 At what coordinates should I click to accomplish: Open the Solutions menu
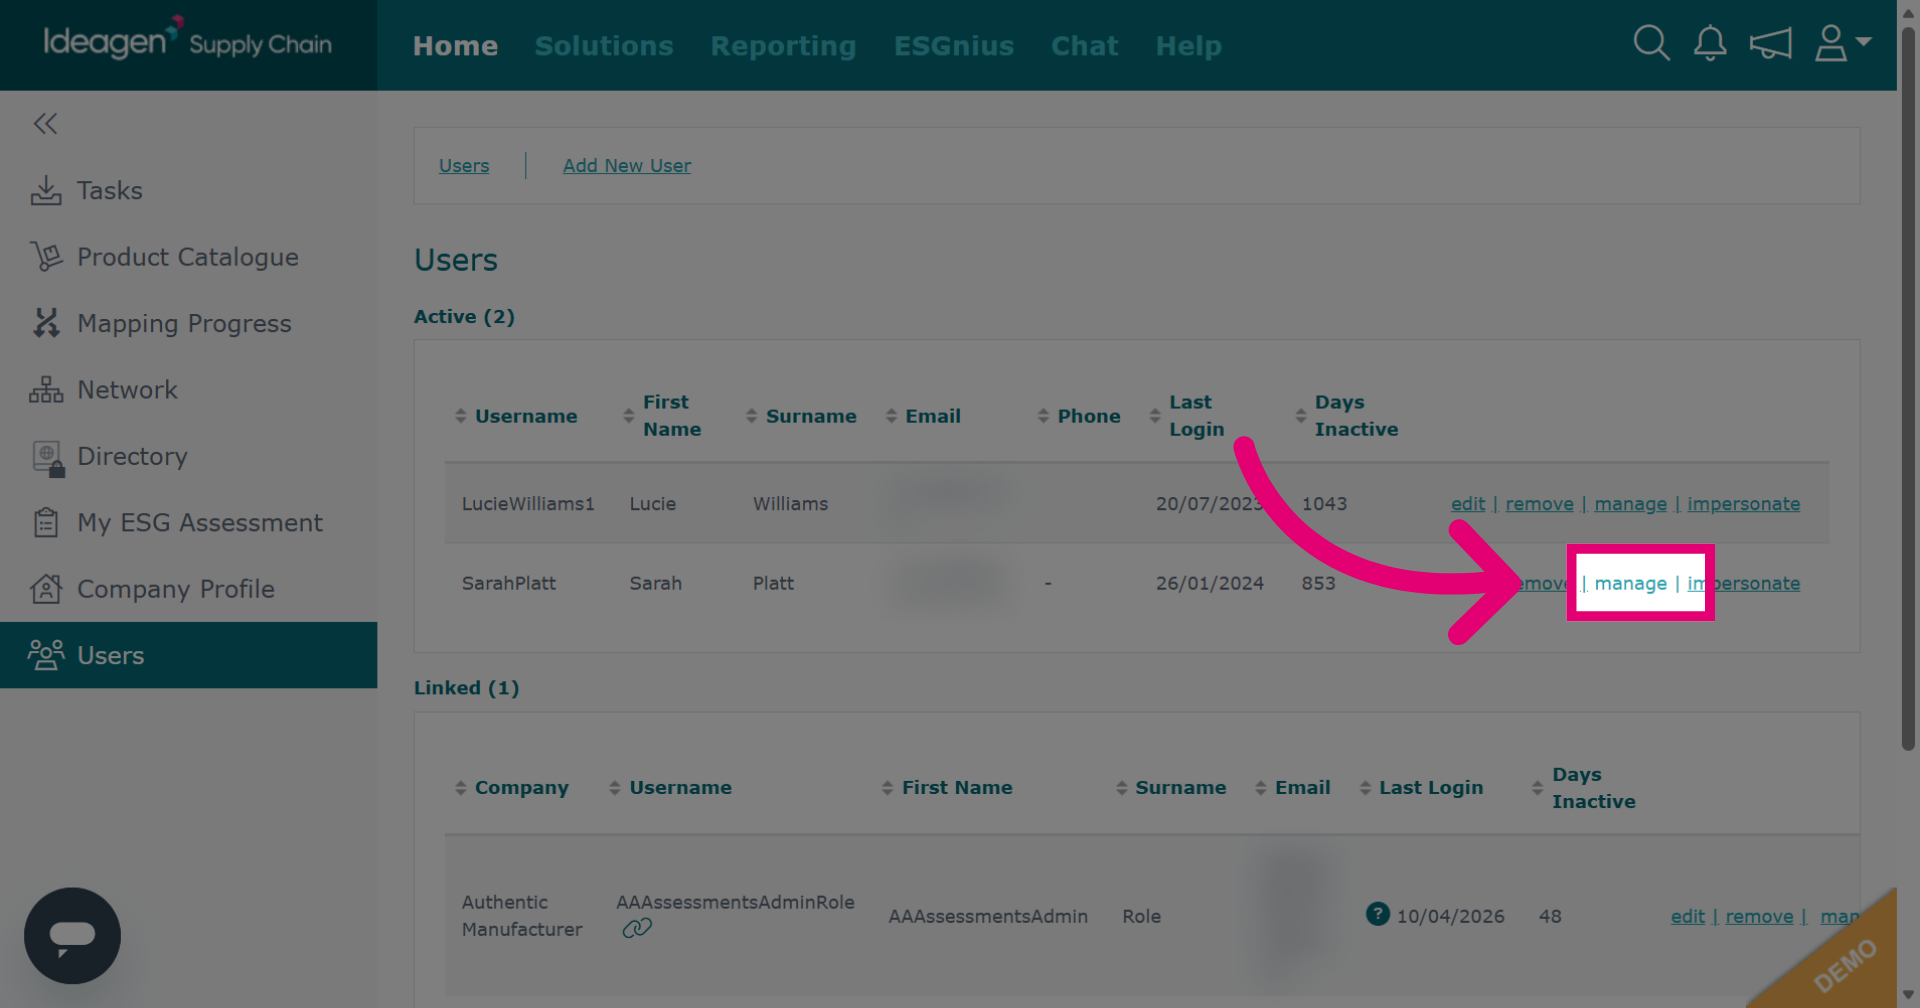coord(604,46)
